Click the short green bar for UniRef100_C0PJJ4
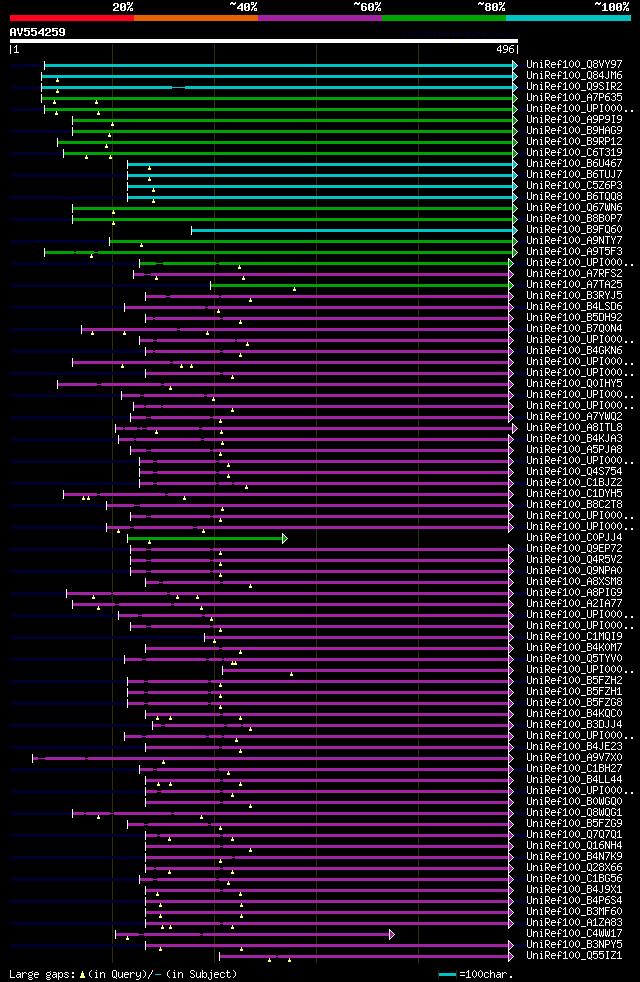This screenshot has width=640, height=982. pyautogui.click(x=206, y=539)
